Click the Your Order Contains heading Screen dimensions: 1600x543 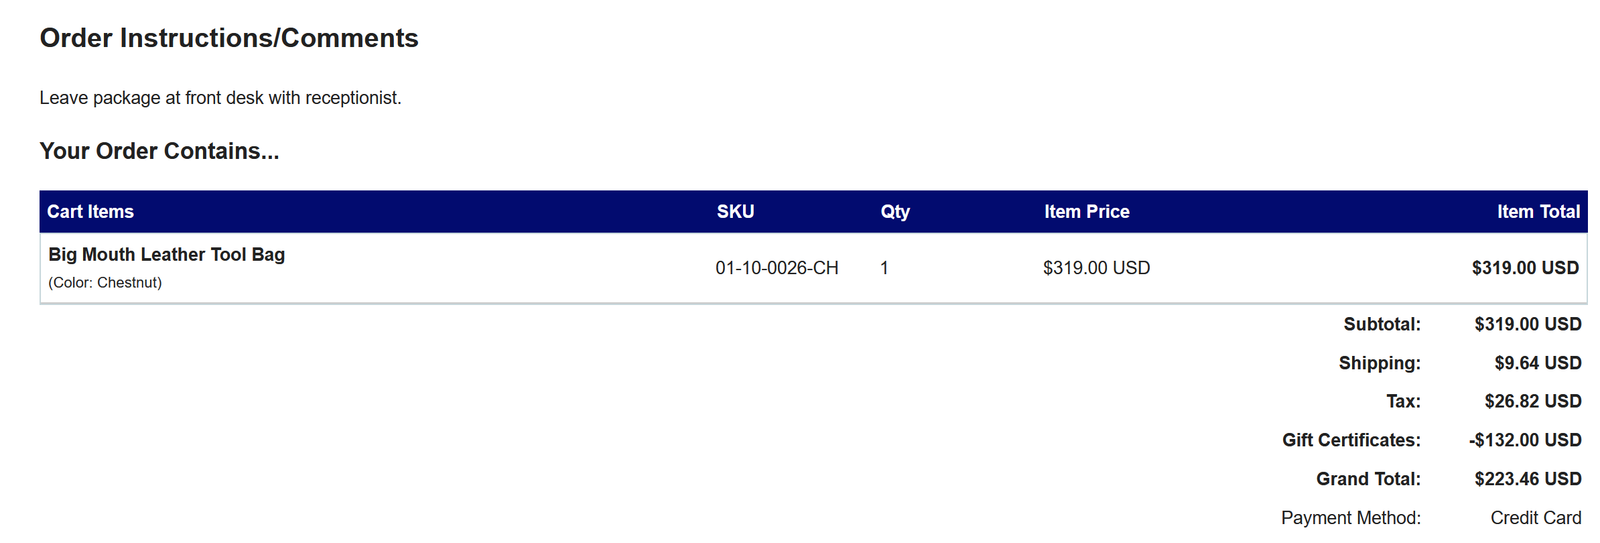click(159, 151)
